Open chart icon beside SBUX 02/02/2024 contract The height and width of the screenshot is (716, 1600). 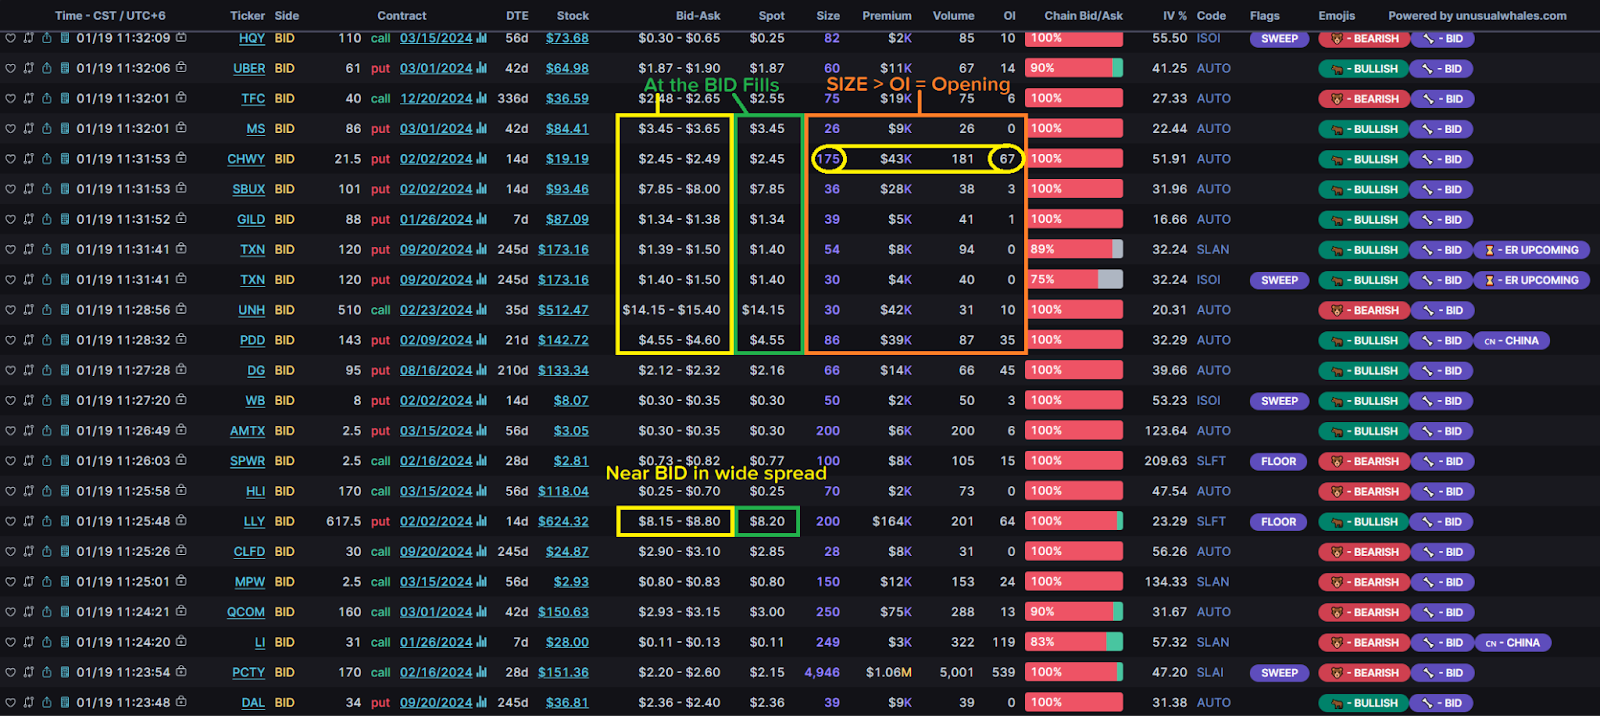pos(482,188)
